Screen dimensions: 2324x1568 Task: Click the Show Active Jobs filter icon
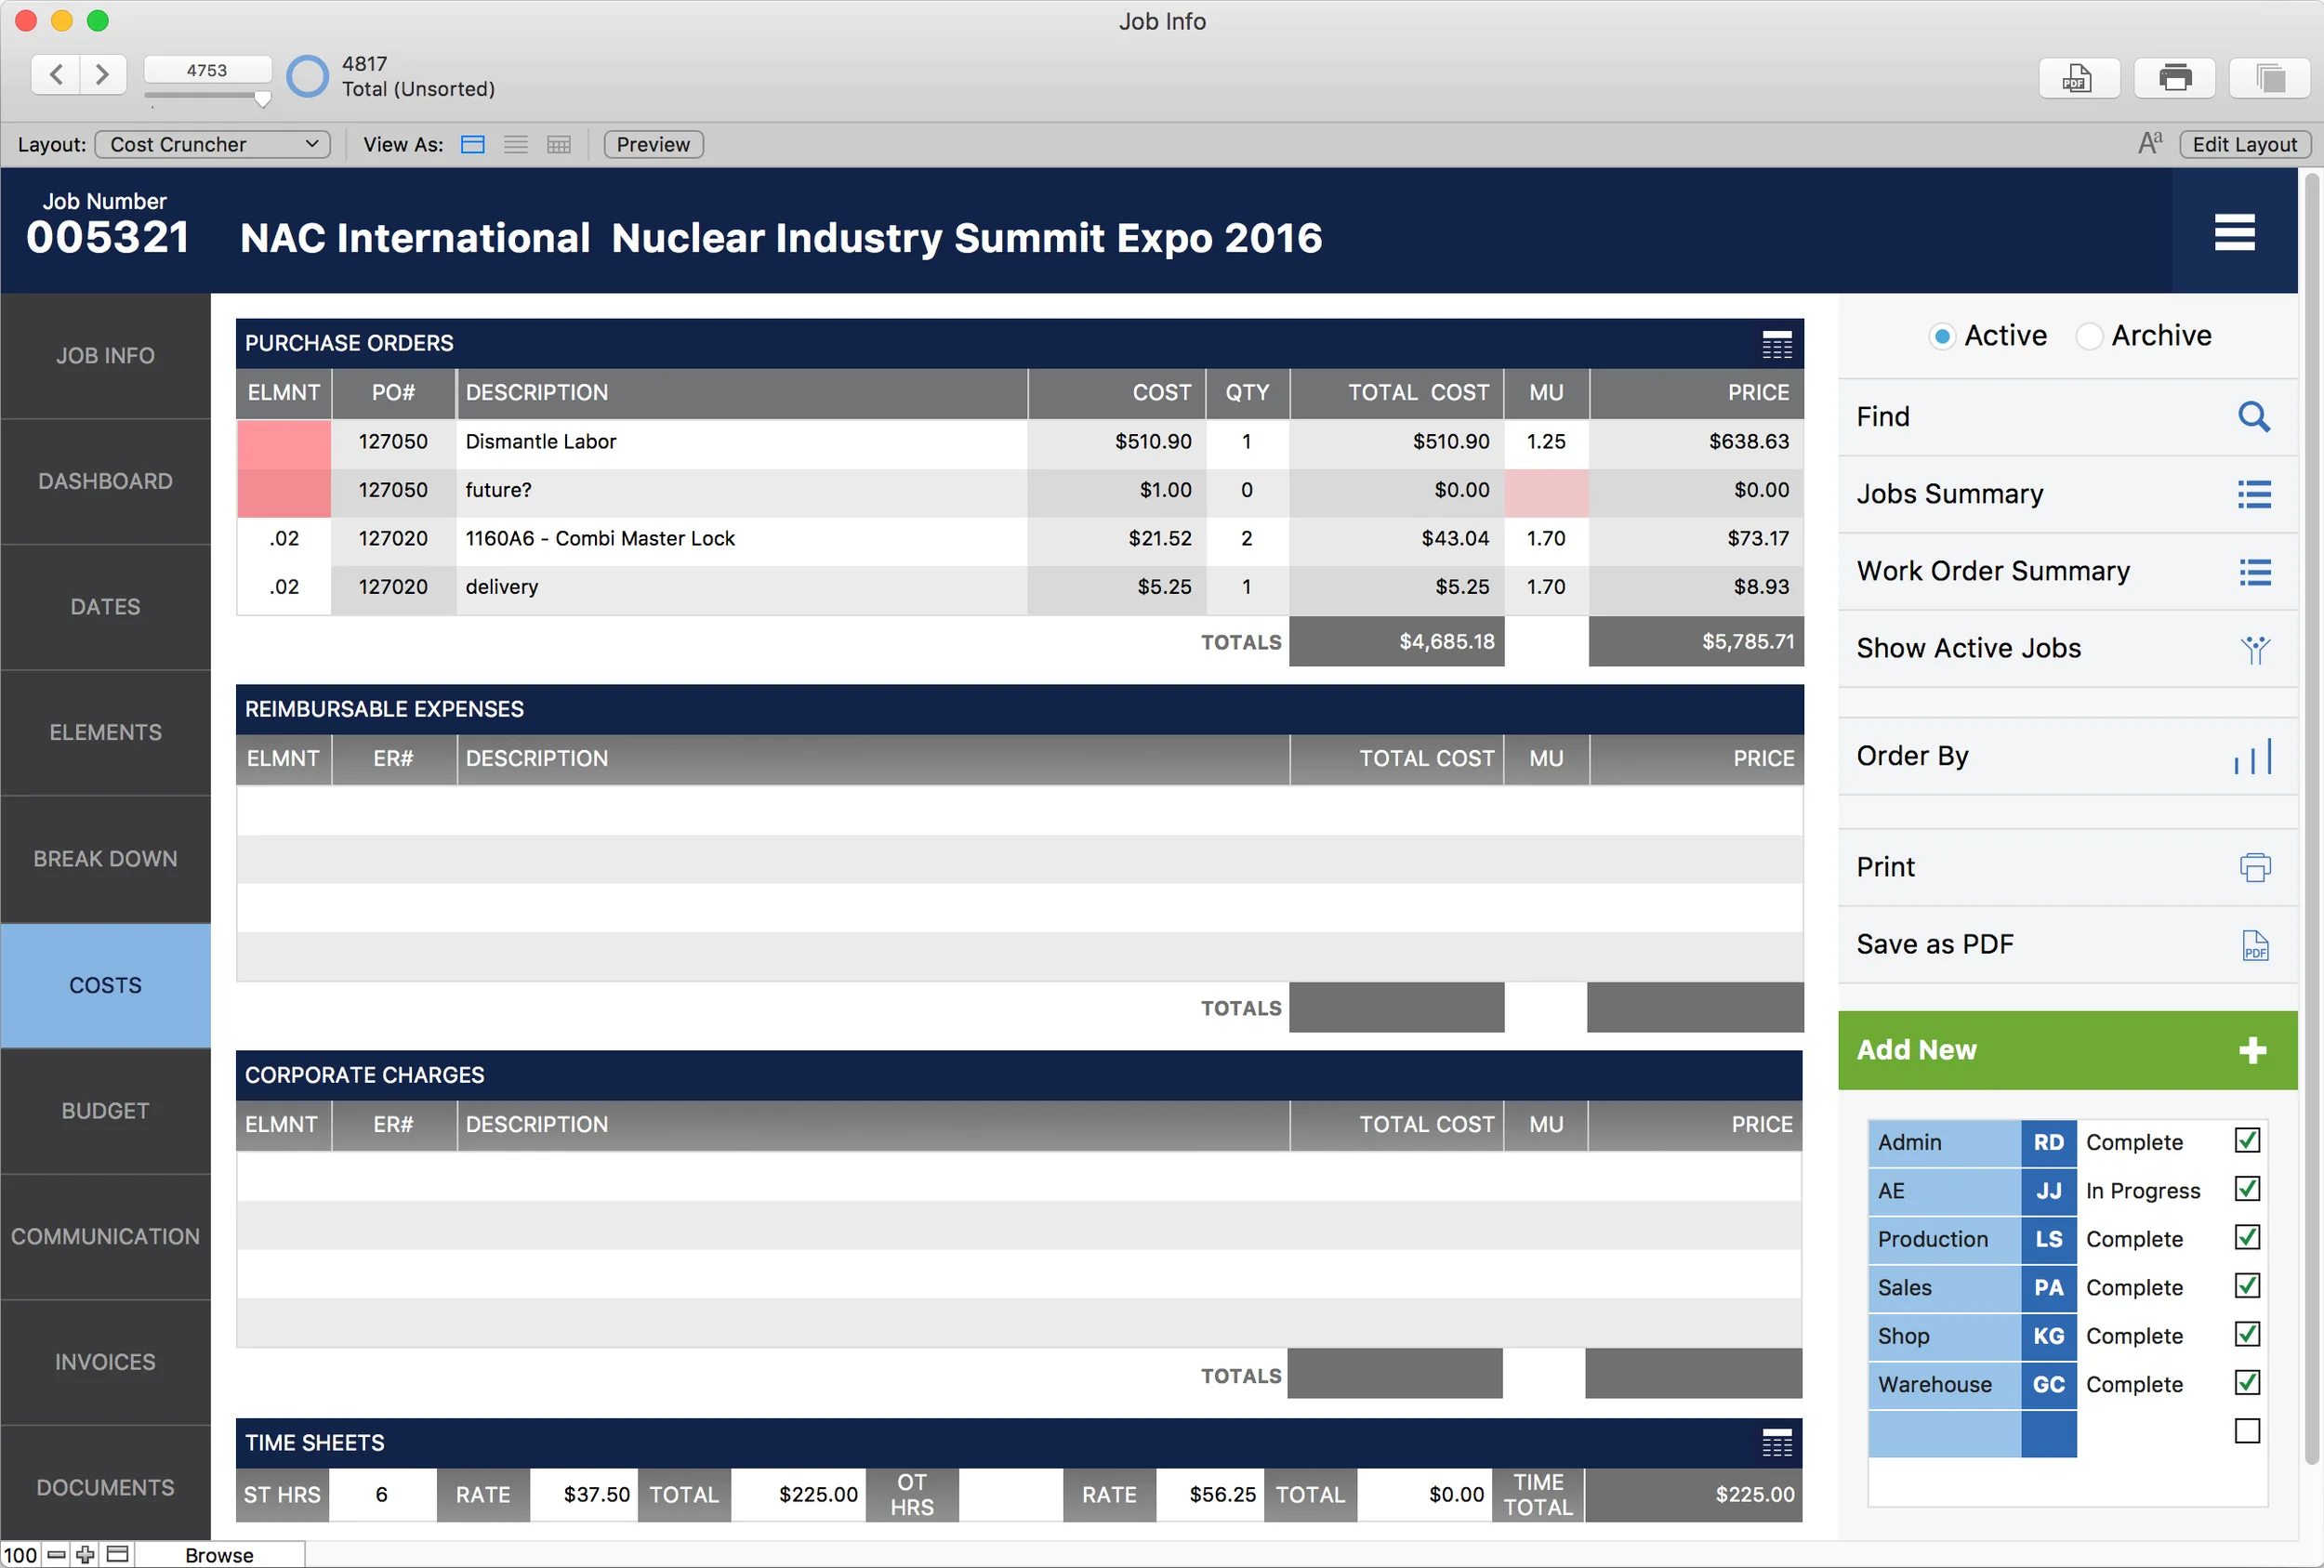pos(2254,649)
